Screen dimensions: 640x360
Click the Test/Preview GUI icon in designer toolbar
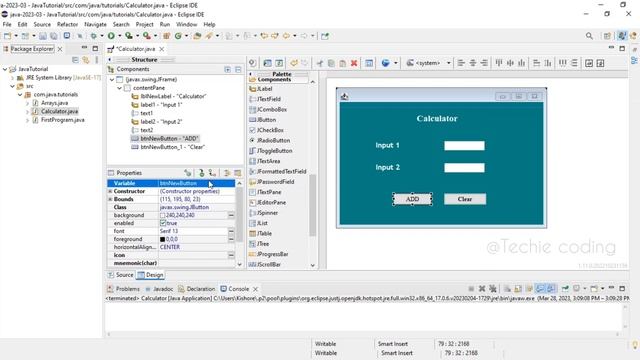252,63
